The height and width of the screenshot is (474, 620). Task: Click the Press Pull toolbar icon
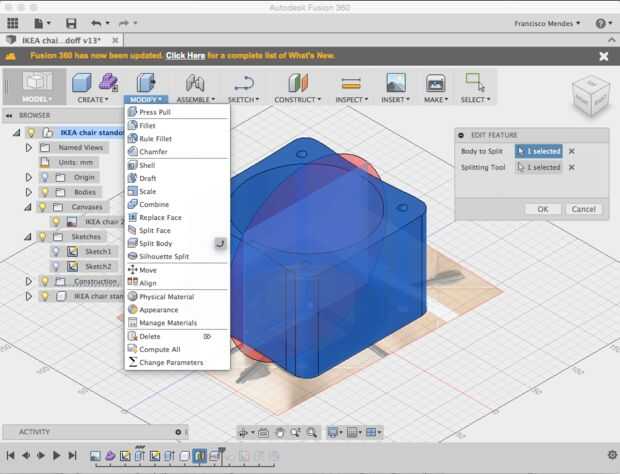click(146, 83)
